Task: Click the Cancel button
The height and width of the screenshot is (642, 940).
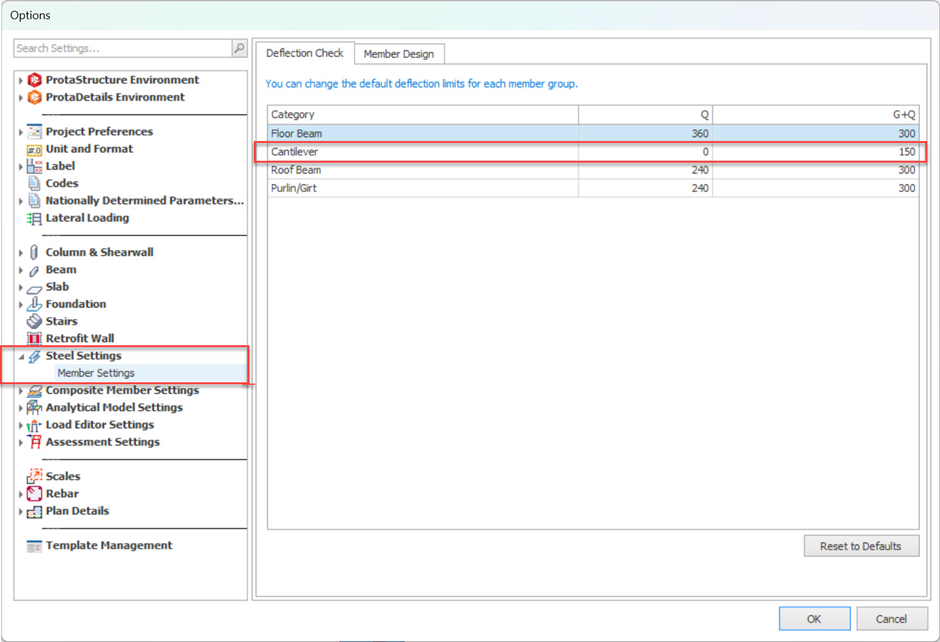Action: pos(891,619)
